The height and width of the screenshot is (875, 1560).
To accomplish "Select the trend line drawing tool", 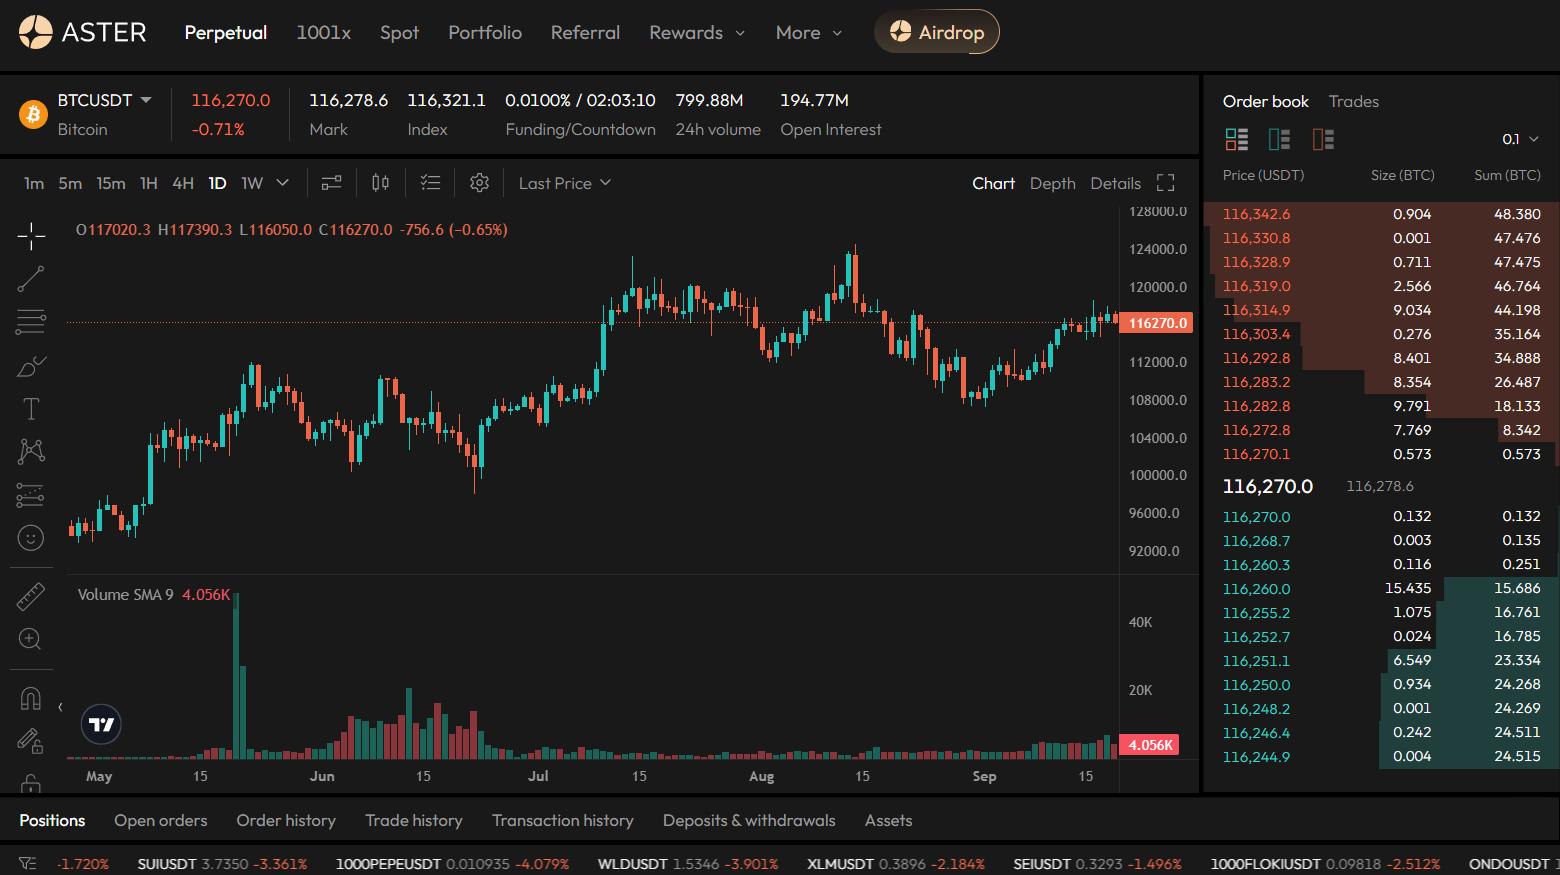I will tap(31, 279).
